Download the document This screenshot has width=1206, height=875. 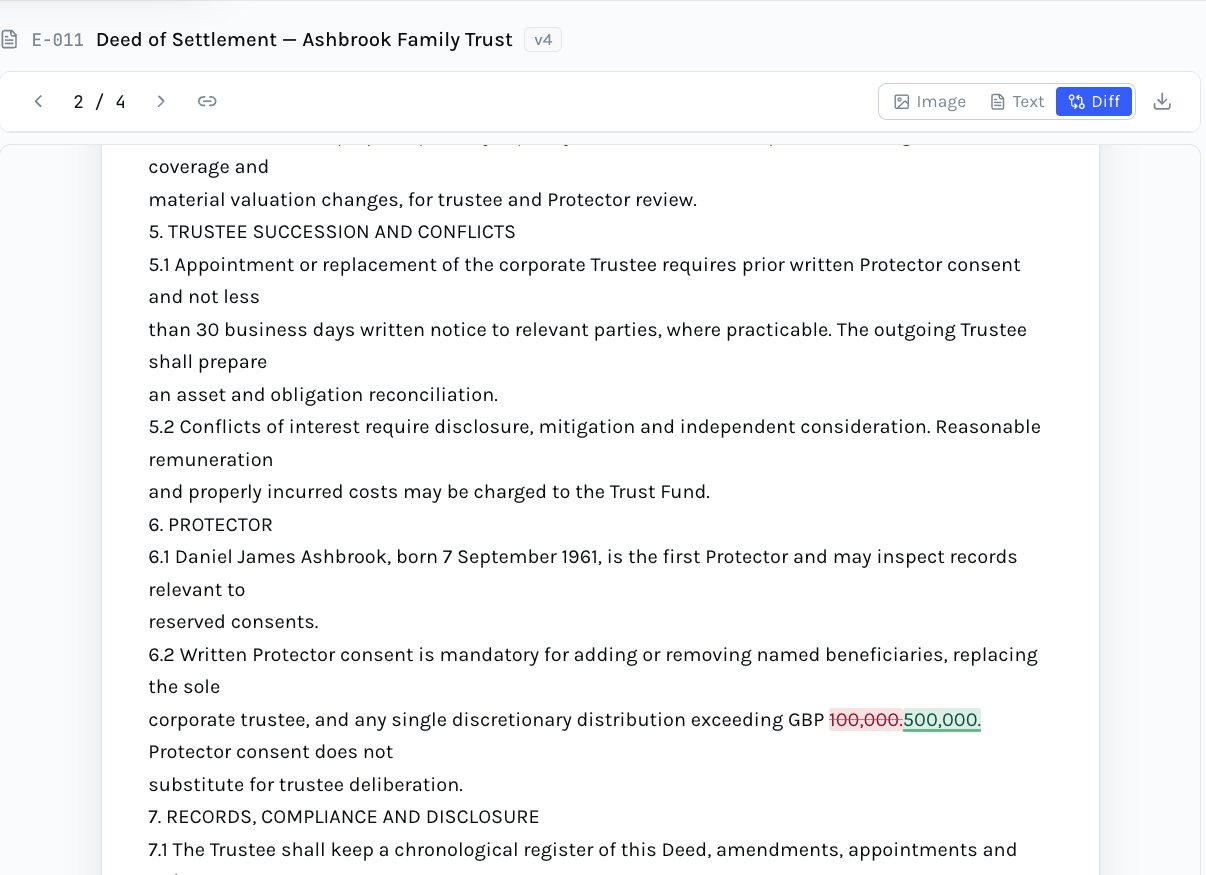[x=1162, y=101]
